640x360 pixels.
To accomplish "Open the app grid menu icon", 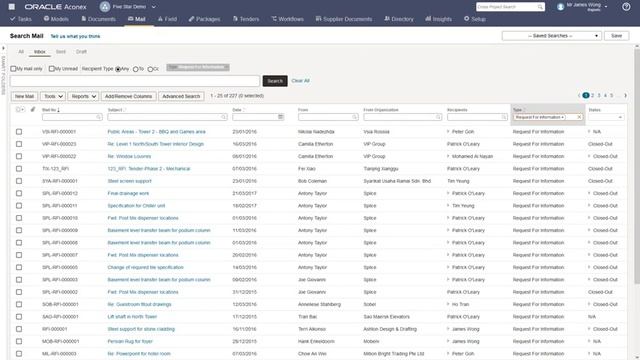I will pos(11,7).
